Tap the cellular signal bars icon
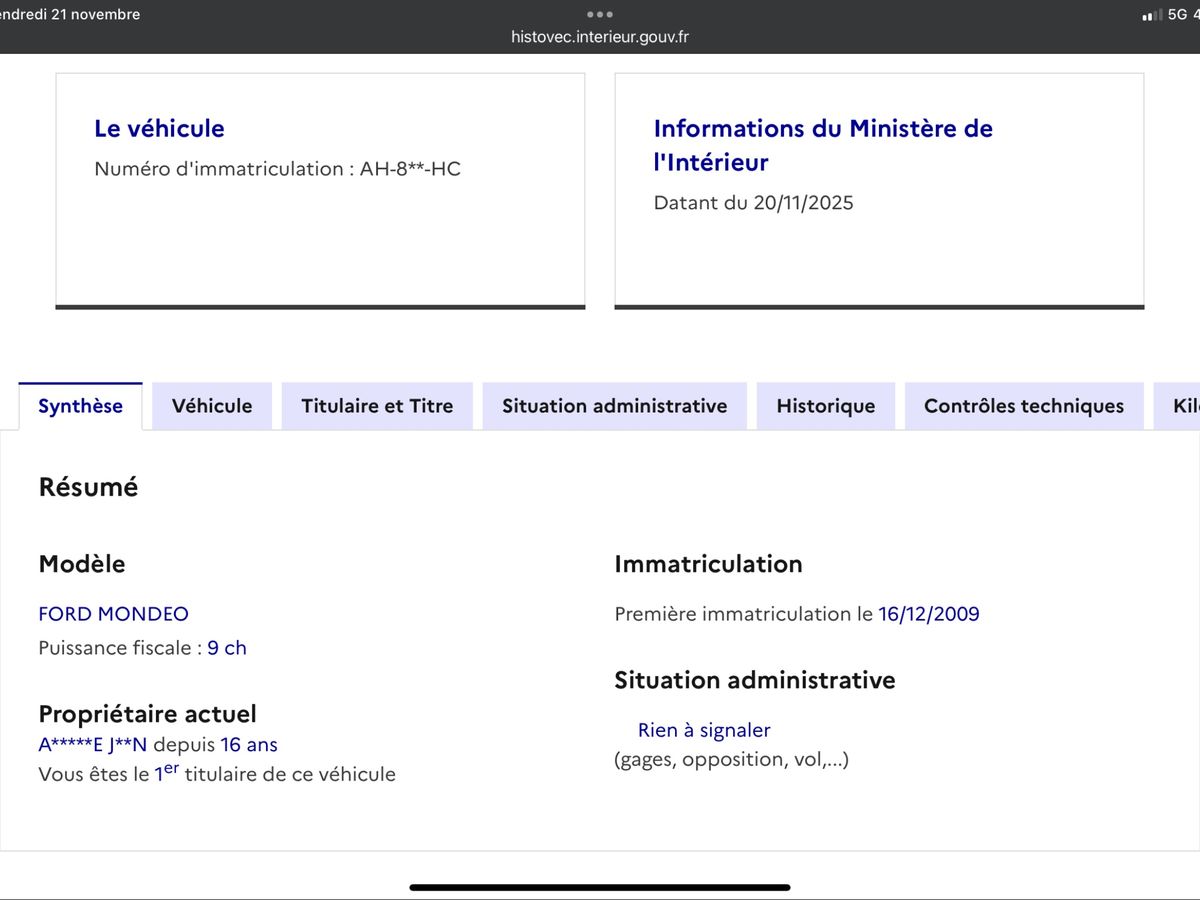The height and width of the screenshot is (900, 1200). coord(1152,15)
